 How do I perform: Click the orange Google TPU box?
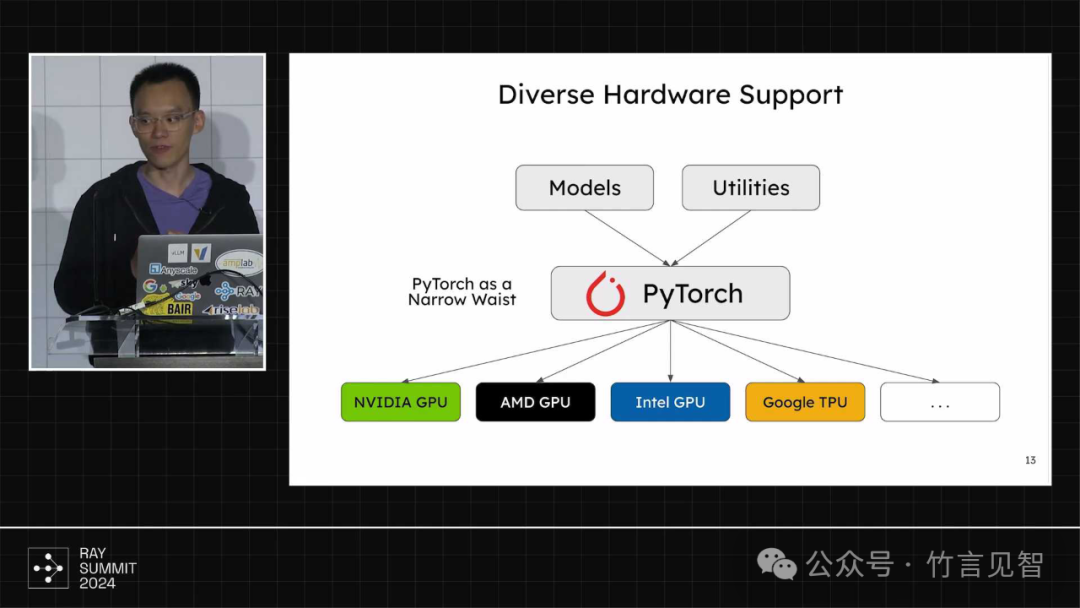pyautogui.click(x=805, y=402)
